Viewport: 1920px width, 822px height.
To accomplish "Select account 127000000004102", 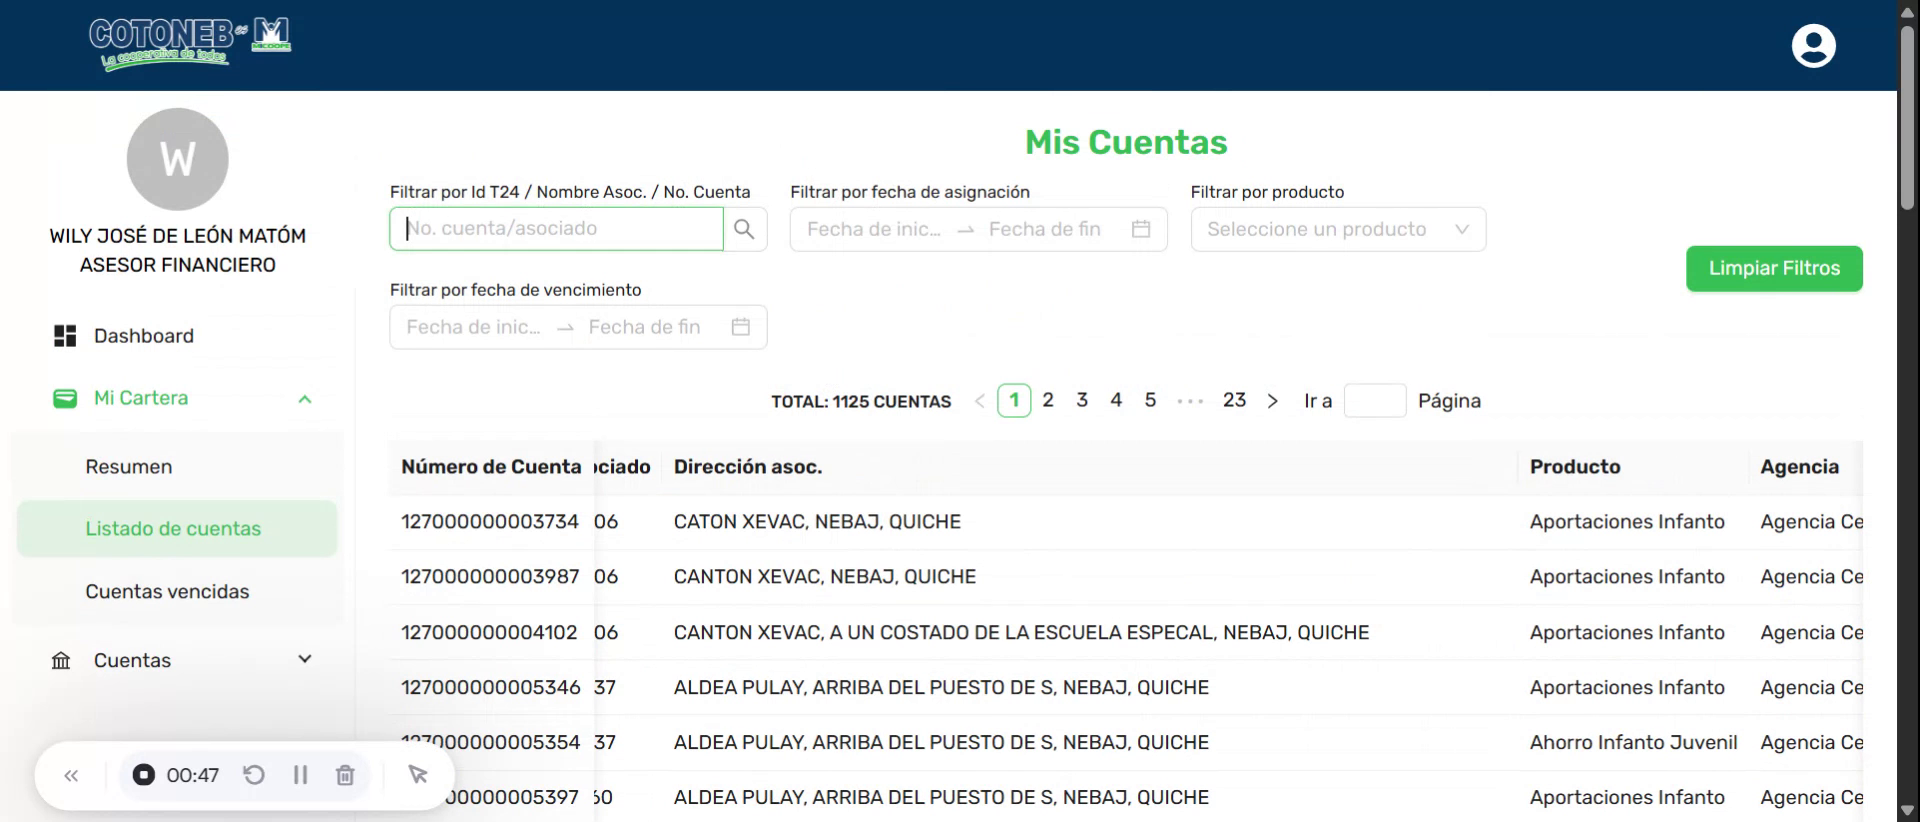I will [x=489, y=633].
